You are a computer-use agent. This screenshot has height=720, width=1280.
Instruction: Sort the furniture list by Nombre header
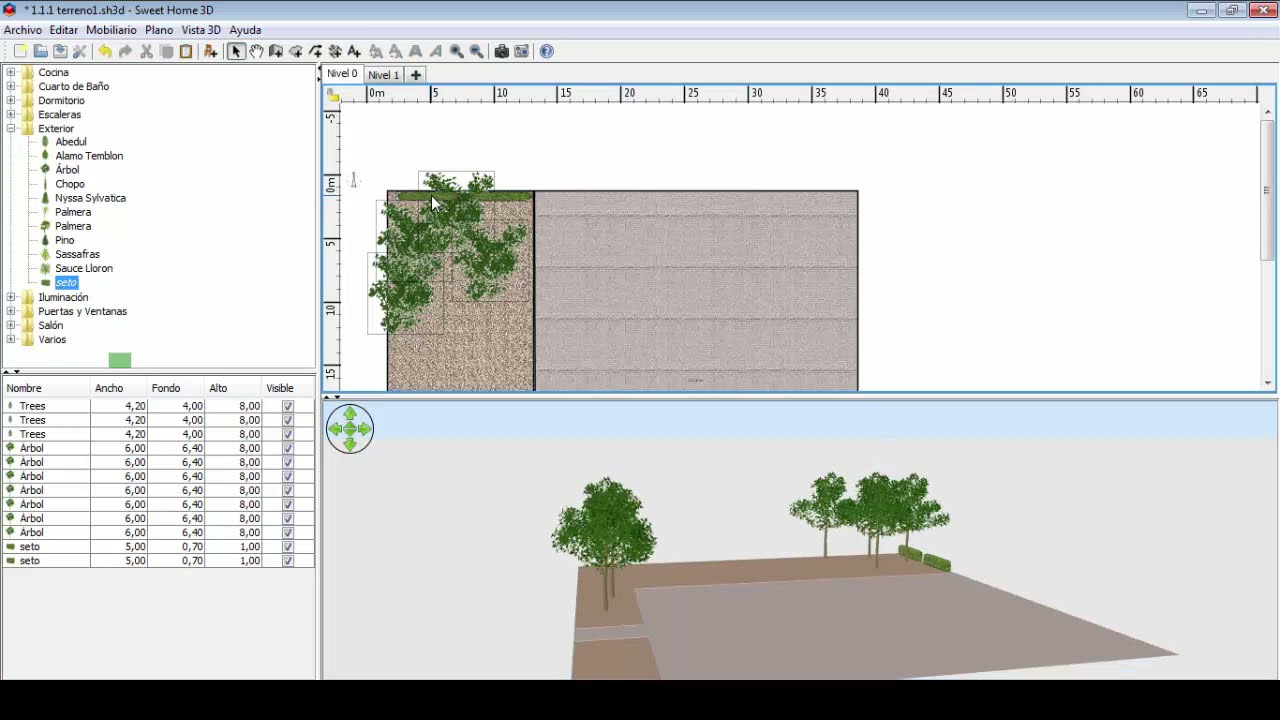(46, 388)
